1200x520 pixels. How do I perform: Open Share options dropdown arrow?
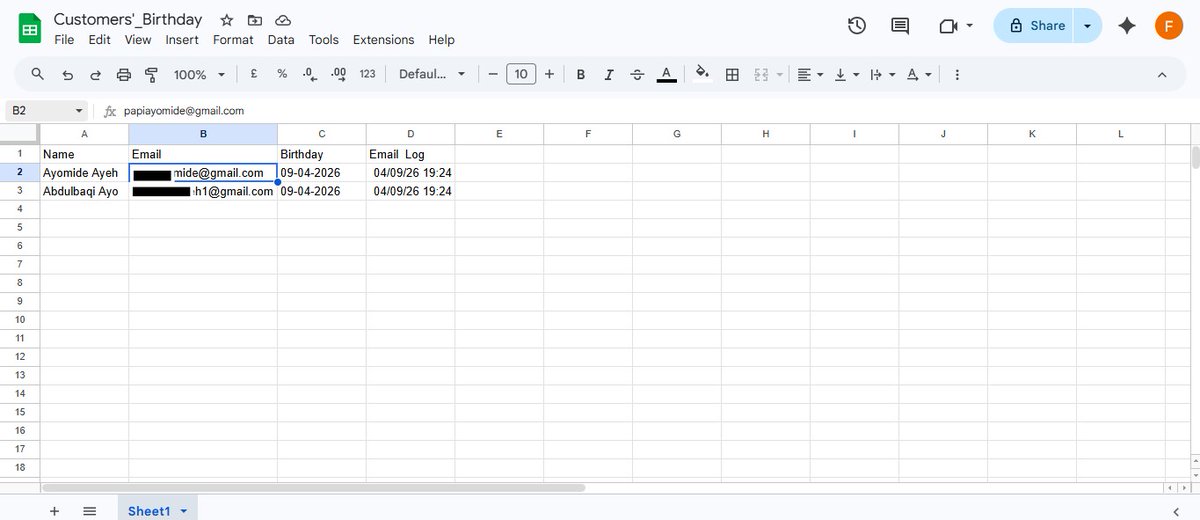pyautogui.click(x=1088, y=26)
